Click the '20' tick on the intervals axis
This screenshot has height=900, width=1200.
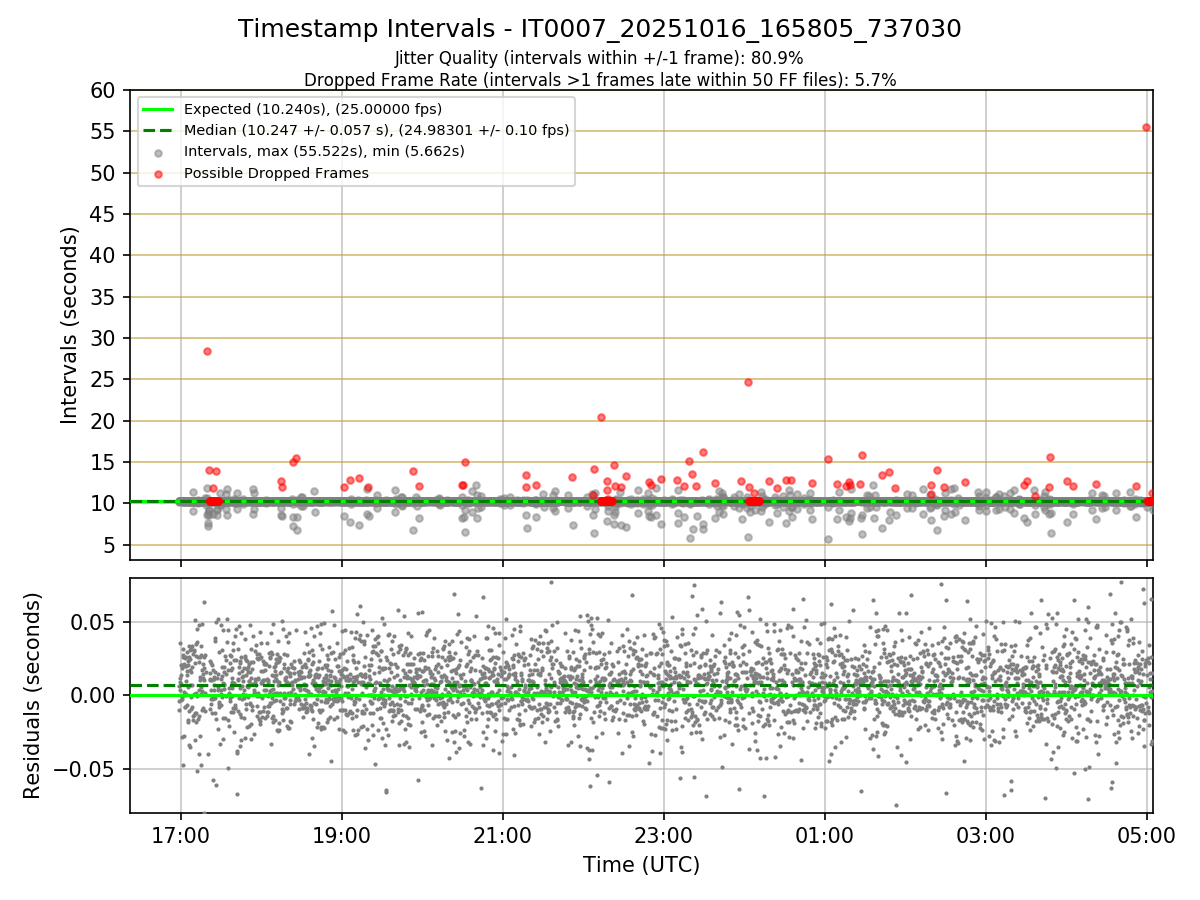click(103, 422)
